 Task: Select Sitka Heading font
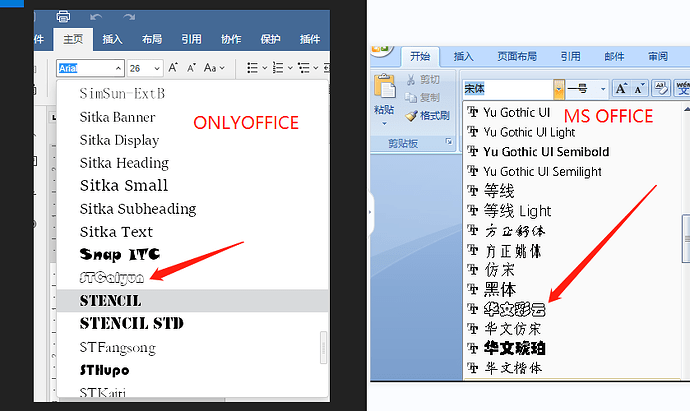pos(193,163)
